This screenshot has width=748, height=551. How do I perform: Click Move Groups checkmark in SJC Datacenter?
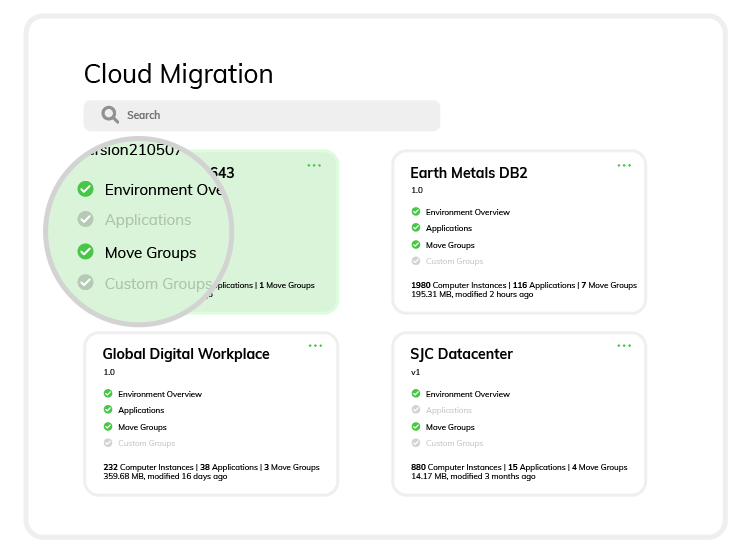[416, 426]
